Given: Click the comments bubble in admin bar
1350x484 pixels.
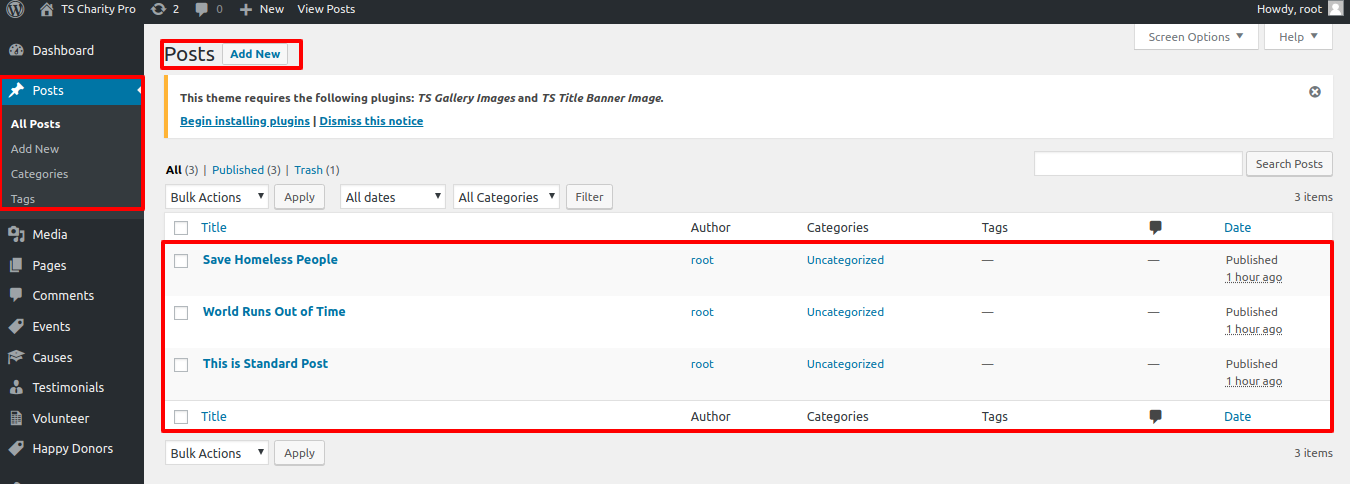Looking at the screenshot, I should point(203,9).
